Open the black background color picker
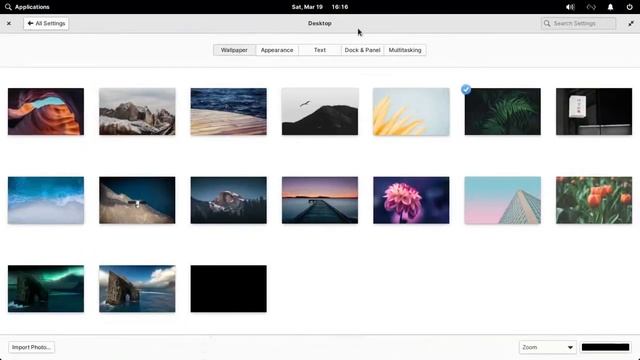 [605, 347]
